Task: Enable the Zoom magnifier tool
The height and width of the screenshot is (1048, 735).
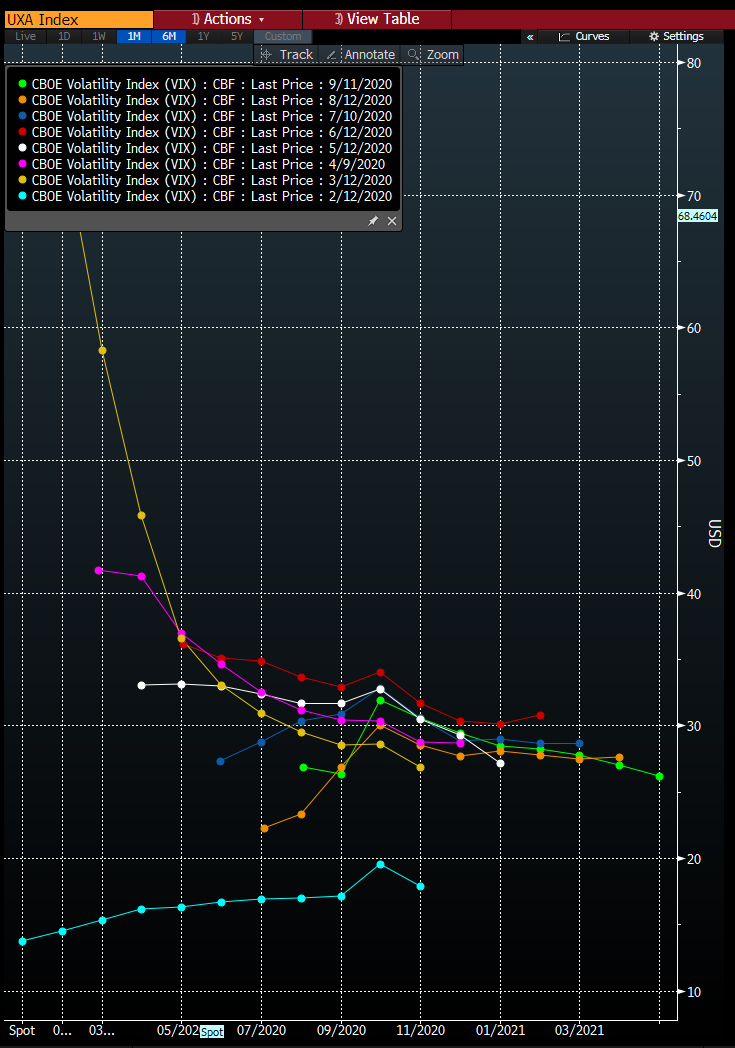Action: [x=434, y=55]
